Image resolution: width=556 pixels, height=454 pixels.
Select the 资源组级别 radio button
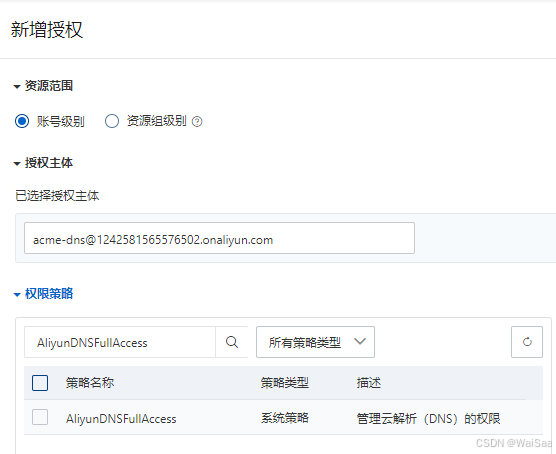(112, 121)
